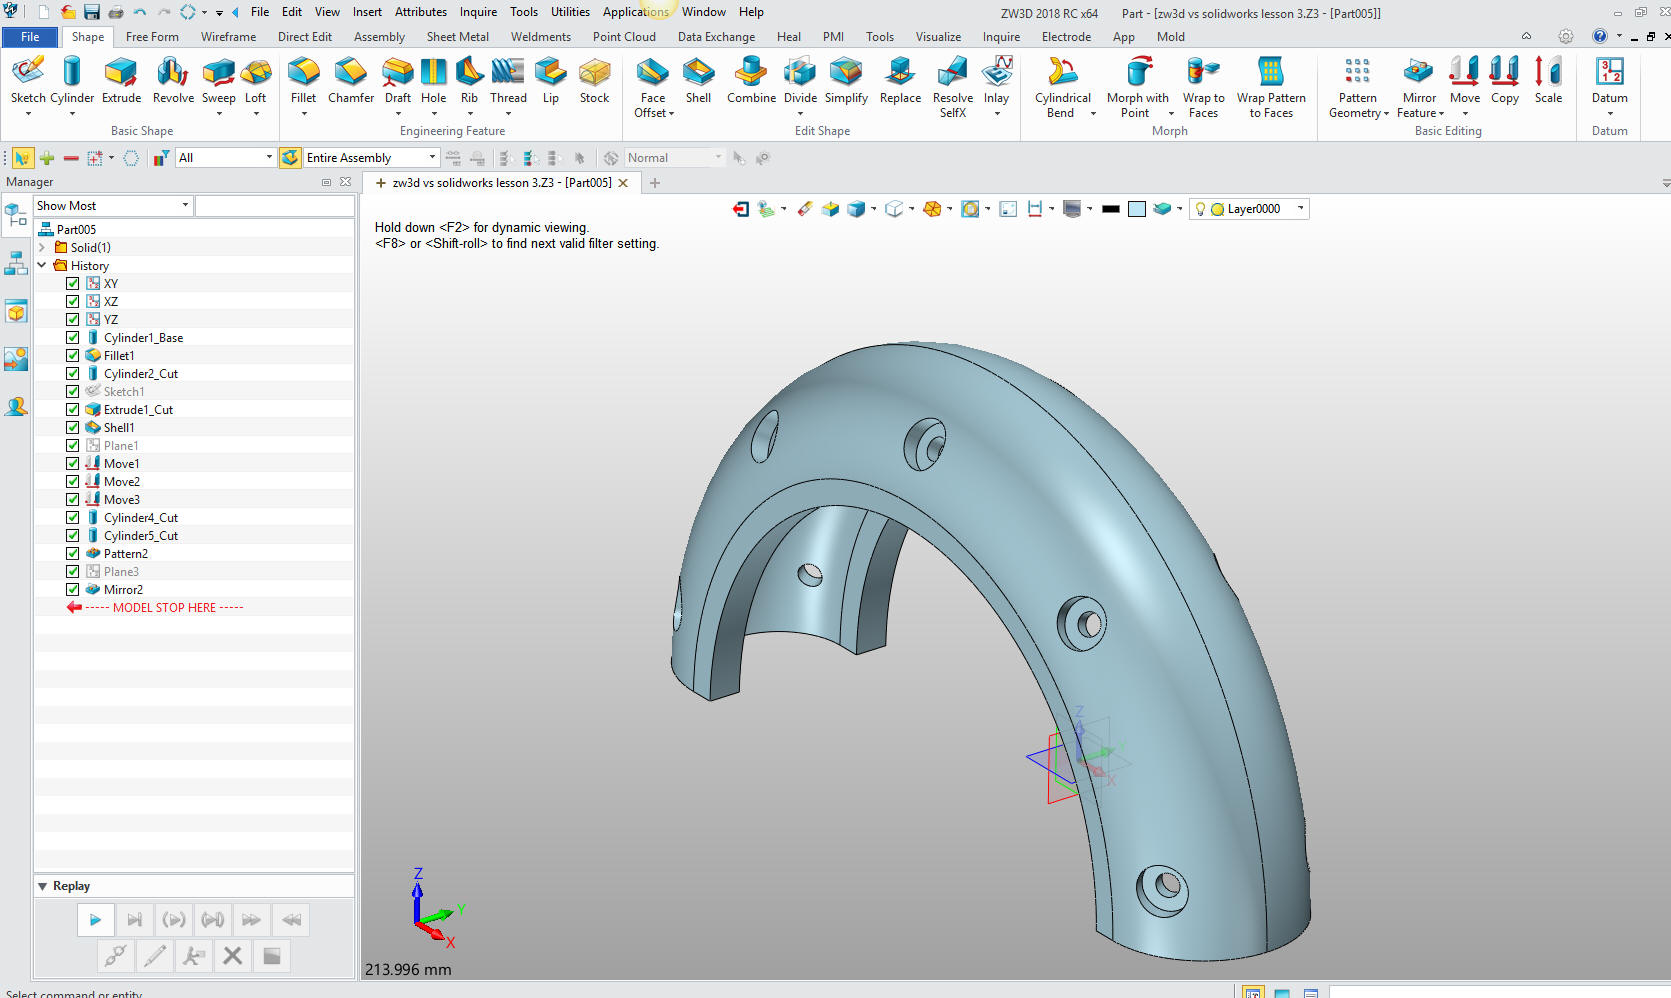The width and height of the screenshot is (1671, 998).
Task: Select the Revolve tool
Action: coord(173,80)
